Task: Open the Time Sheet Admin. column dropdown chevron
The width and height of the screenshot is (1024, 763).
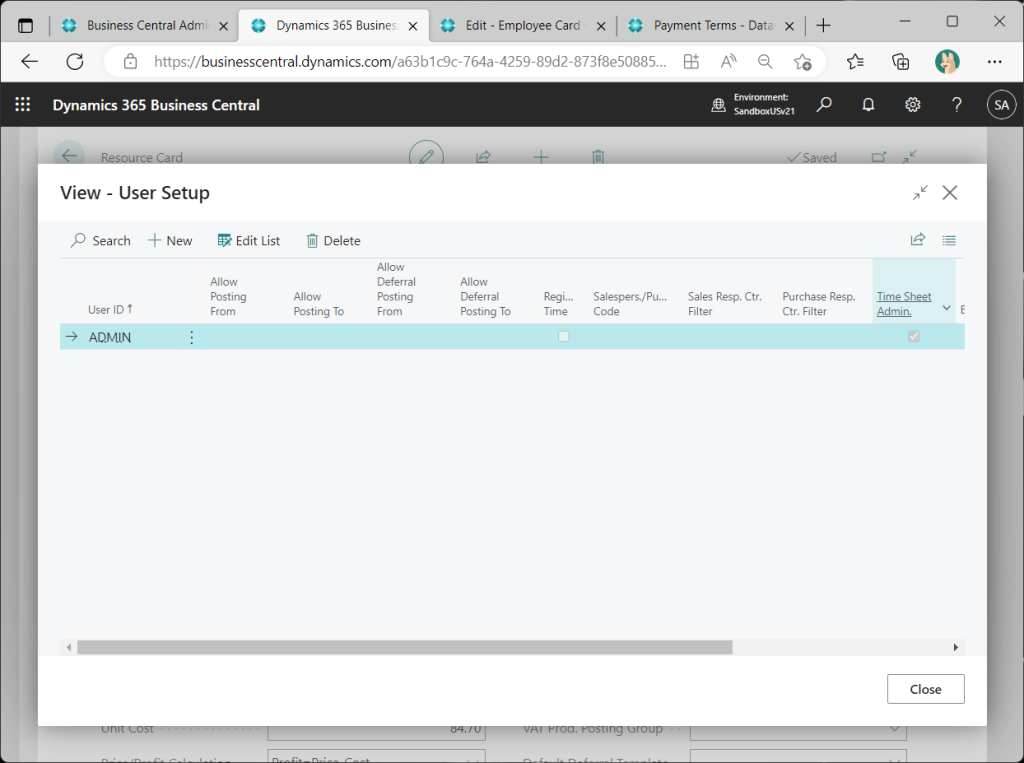Action: click(946, 308)
